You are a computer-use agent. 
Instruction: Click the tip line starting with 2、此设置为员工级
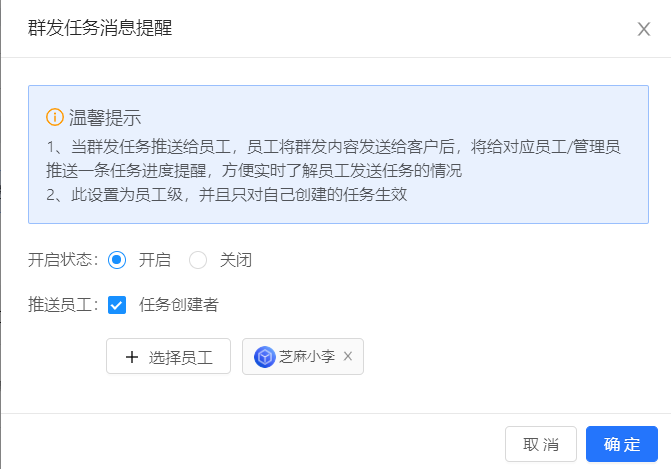pos(226,195)
